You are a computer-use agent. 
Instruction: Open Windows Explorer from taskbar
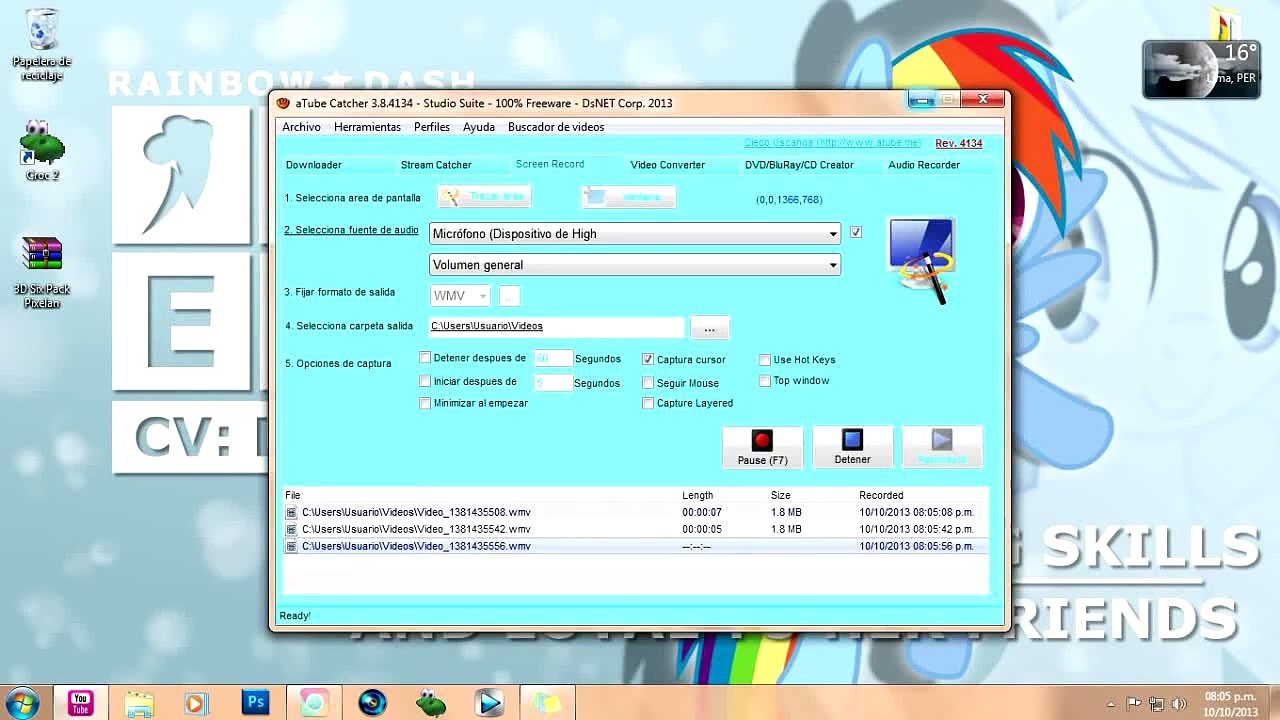coord(139,703)
